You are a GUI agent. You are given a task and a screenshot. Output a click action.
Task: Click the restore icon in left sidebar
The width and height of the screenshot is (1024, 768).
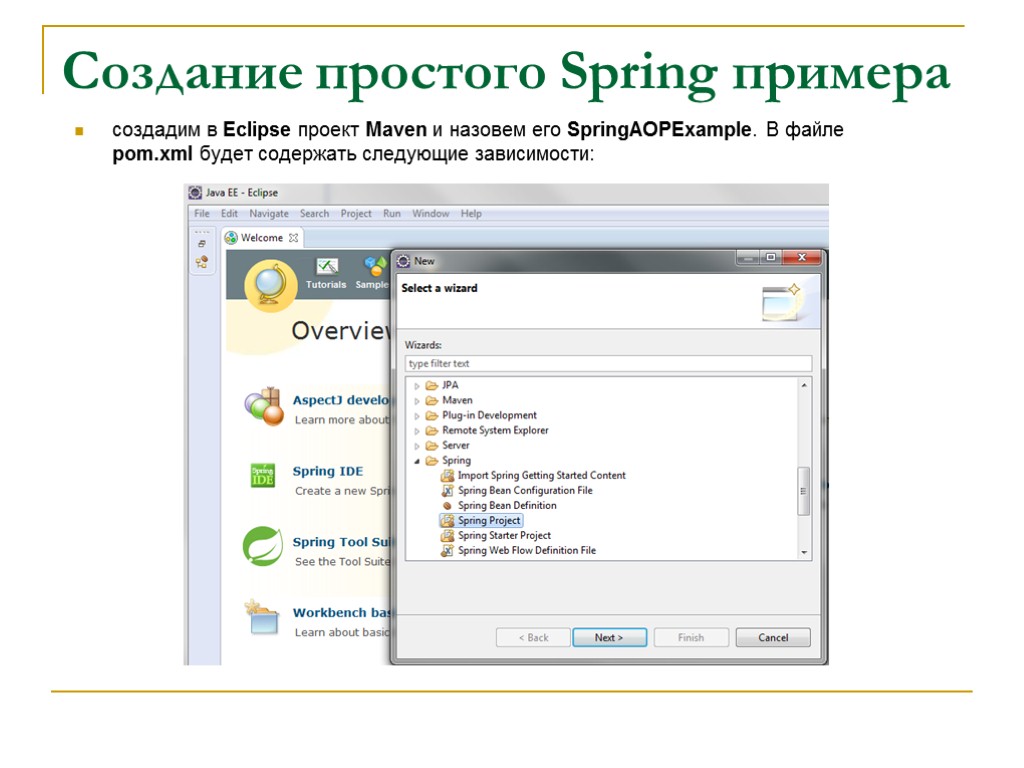(x=202, y=244)
